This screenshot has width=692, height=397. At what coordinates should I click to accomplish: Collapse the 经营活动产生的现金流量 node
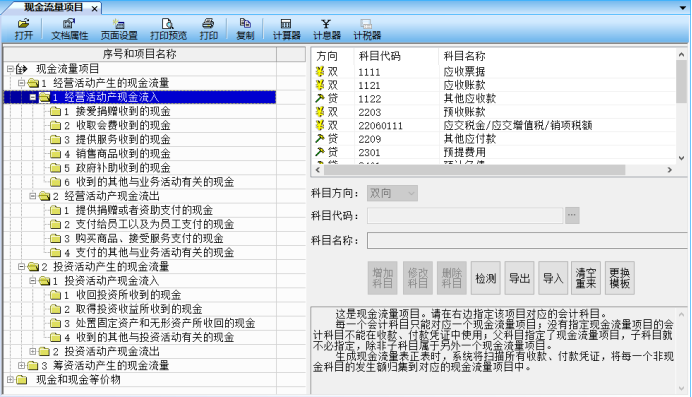tap(21, 83)
